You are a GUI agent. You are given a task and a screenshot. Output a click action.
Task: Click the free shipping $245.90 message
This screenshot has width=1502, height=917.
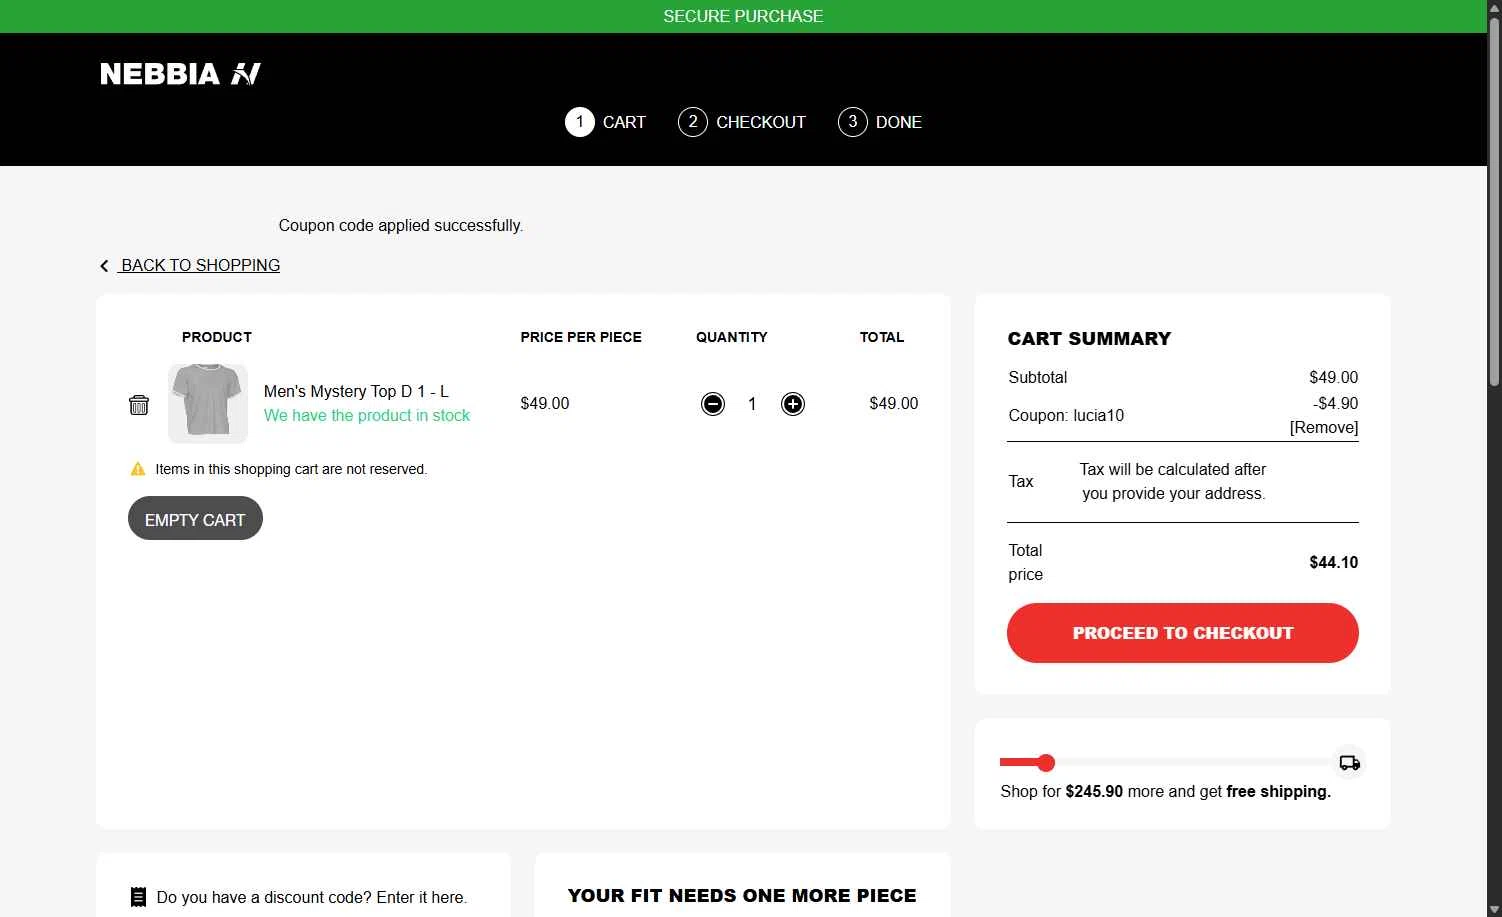(1166, 791)
